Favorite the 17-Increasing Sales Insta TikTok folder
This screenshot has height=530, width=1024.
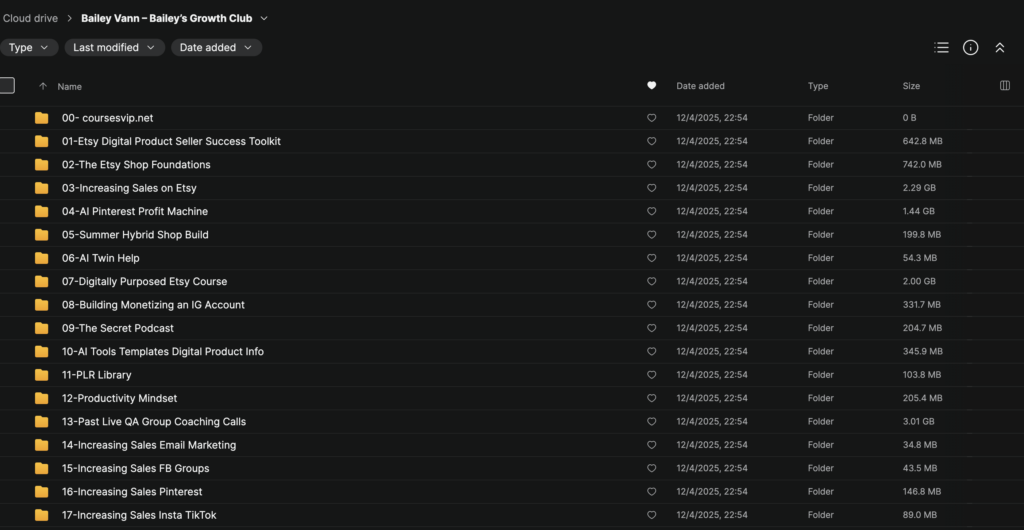(652, 515)
